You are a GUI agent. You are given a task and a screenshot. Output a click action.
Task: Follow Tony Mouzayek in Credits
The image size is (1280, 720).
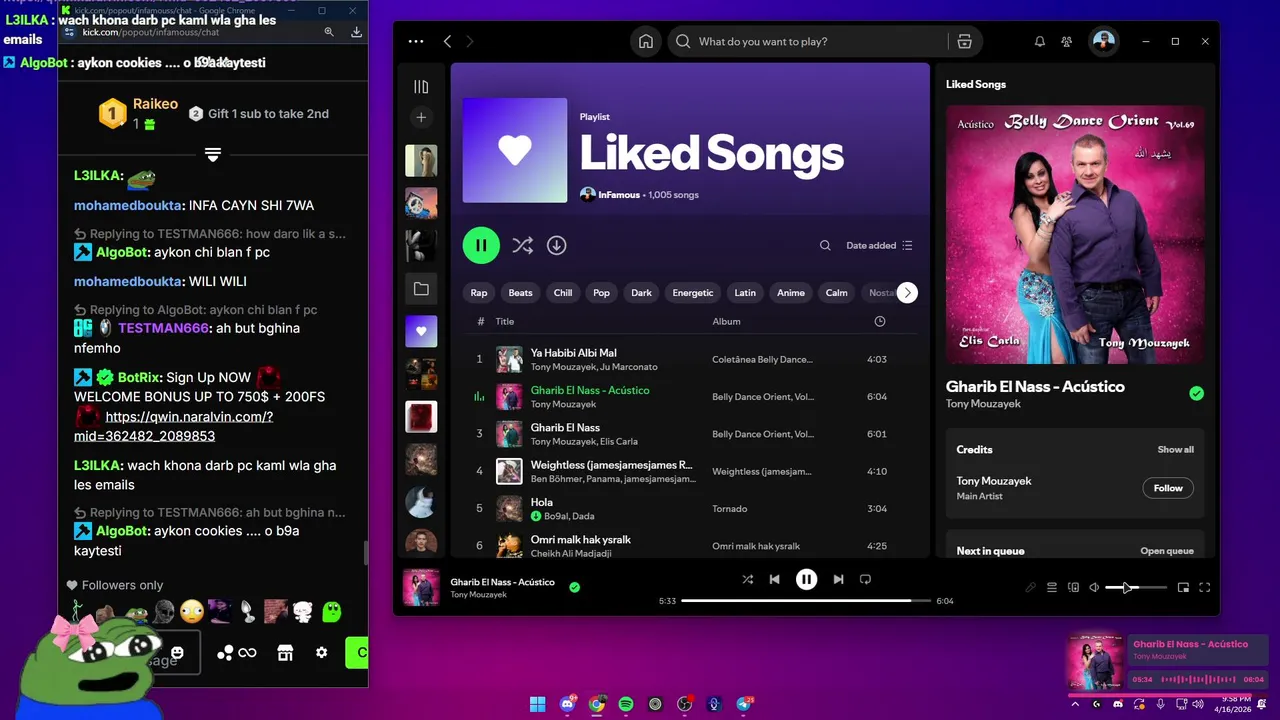(1168, 488)
